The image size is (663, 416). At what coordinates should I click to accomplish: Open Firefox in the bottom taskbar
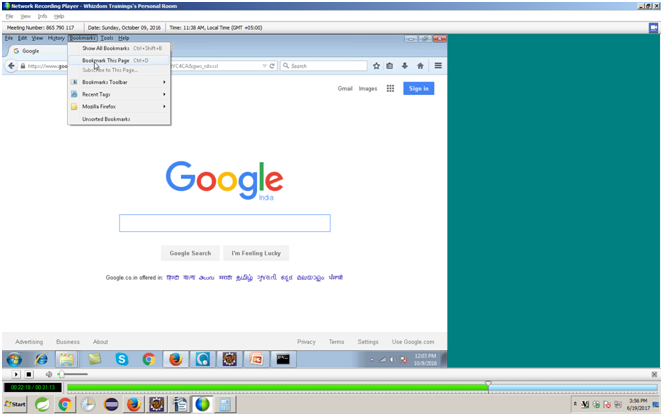[x=134, y=405]
